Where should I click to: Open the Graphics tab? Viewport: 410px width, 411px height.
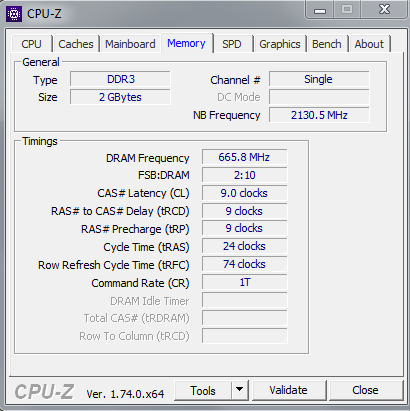[280, 44]
